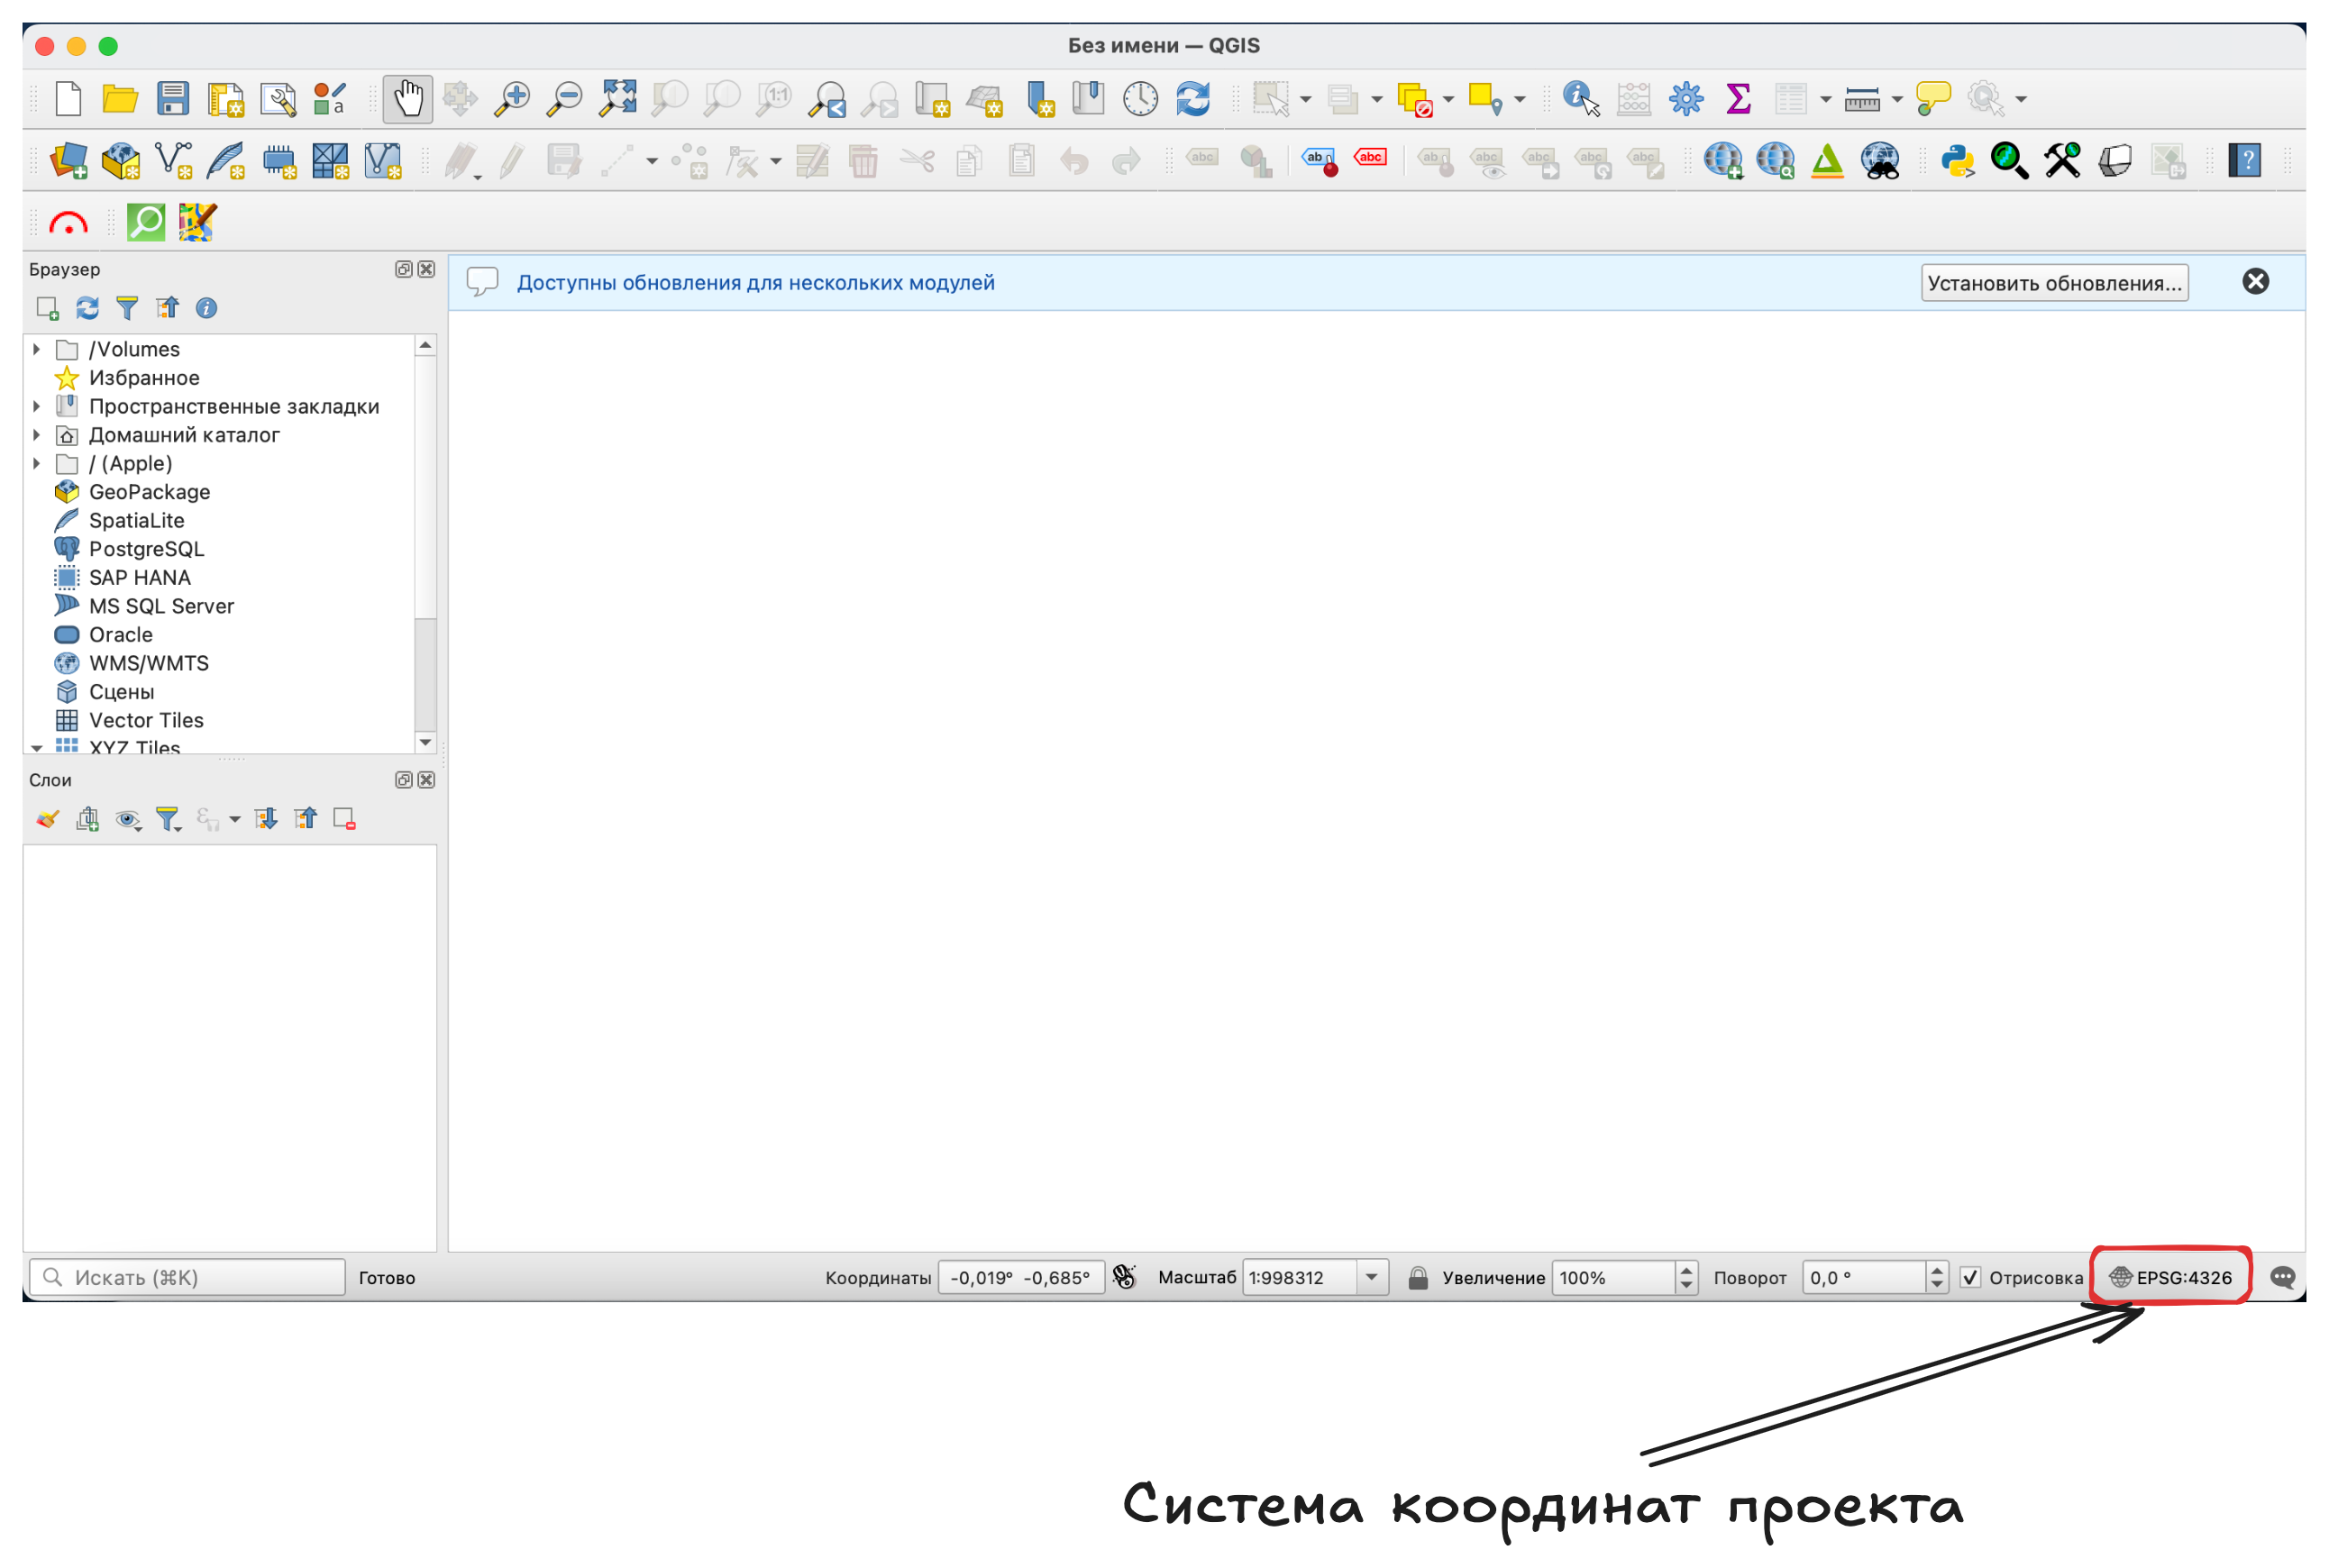2329x1568 pixels.
Task: Select the Pan Map hand tool
Action: [x=407, y=98]
